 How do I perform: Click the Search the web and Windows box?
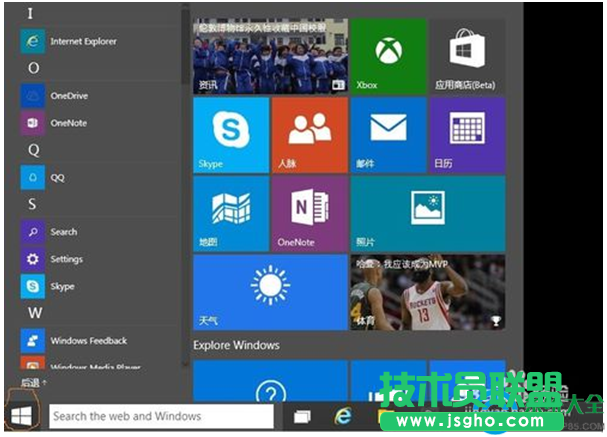[161, 416]
